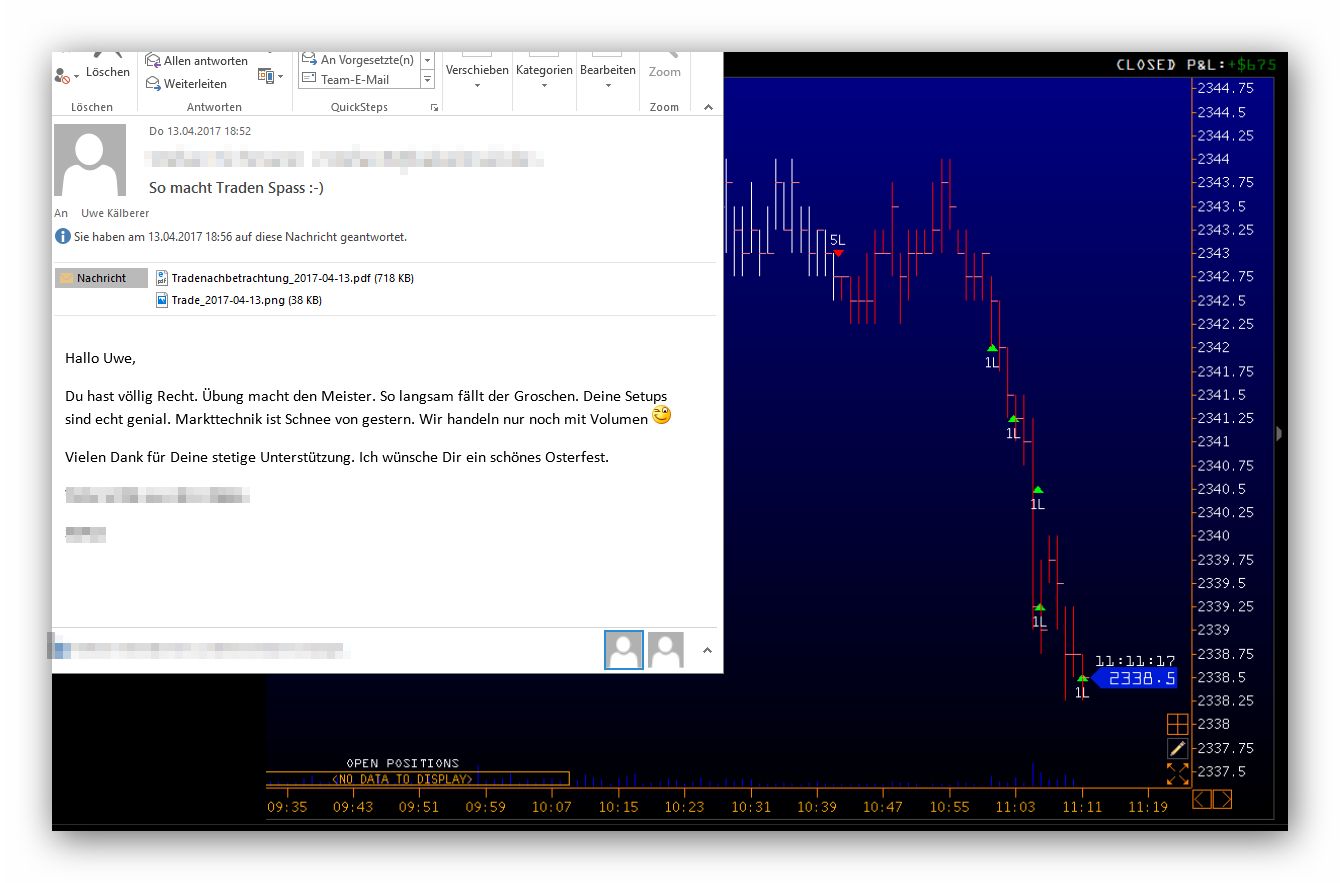Click the chart scroll-right arrow button
This screenshot has width=1340, height=883.
(1222, 799)
